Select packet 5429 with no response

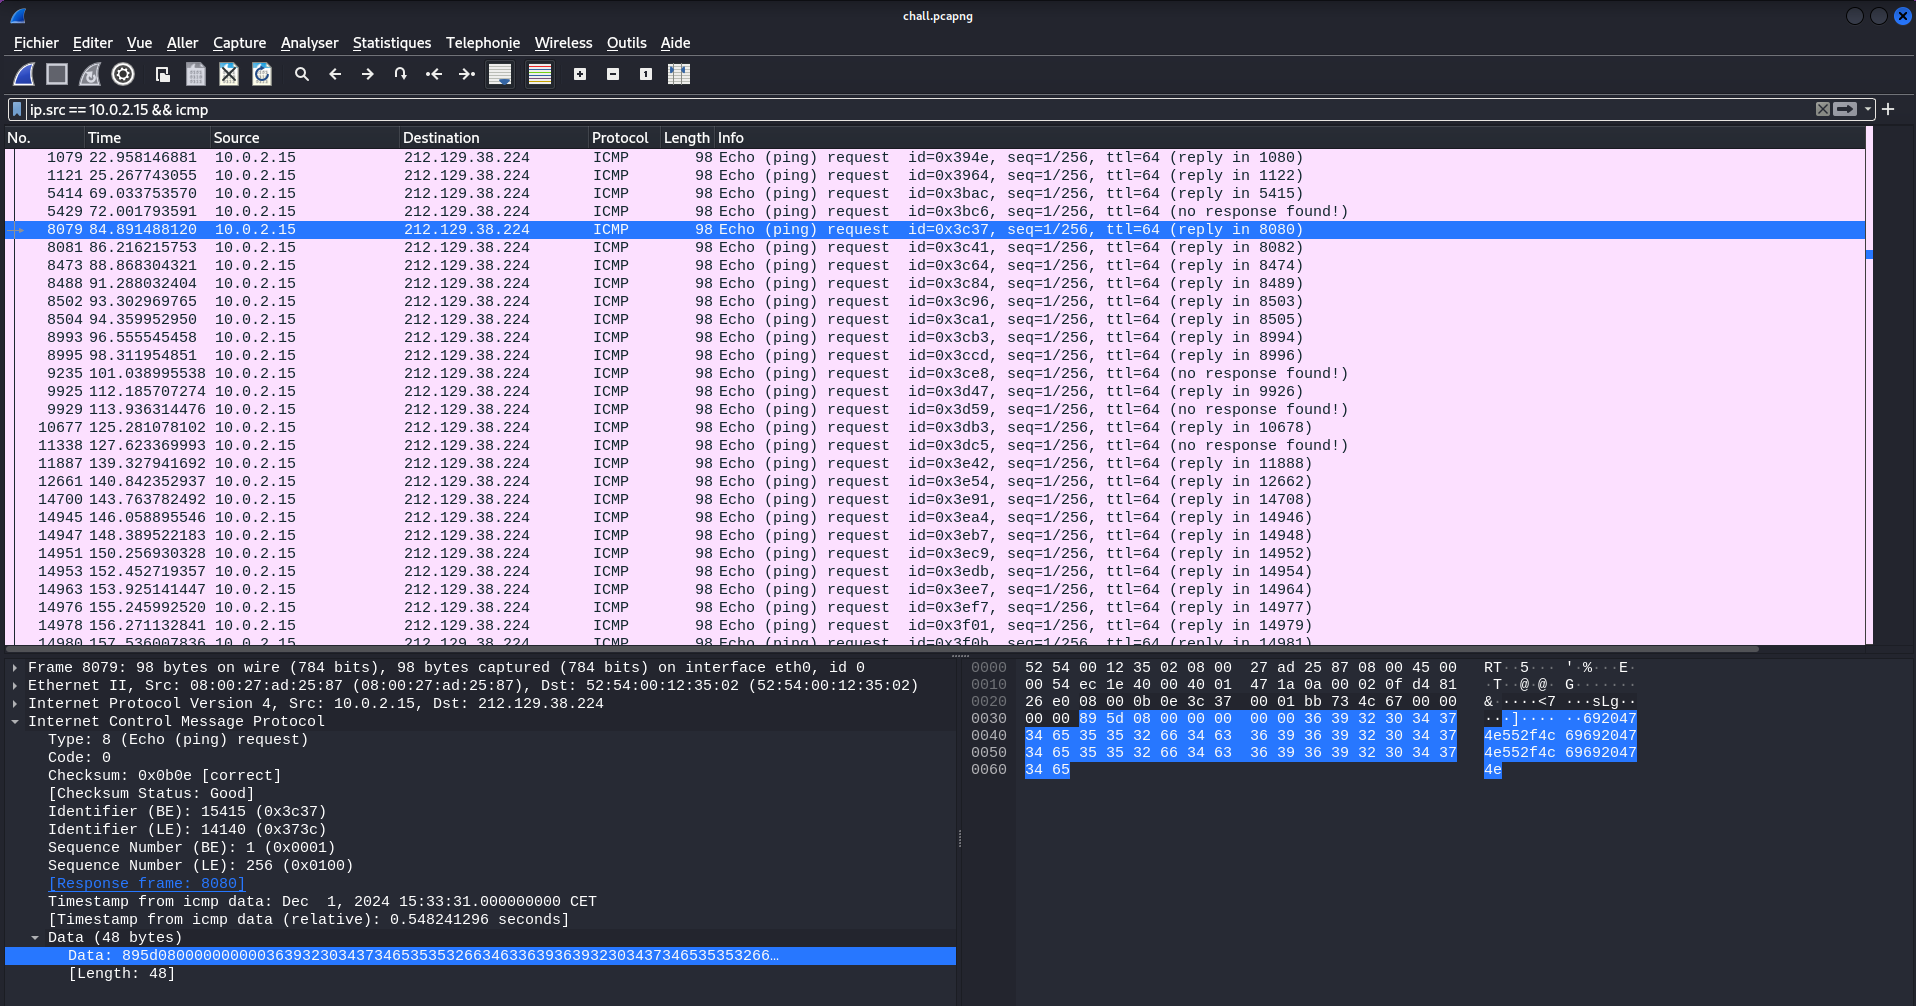[935, 211]
